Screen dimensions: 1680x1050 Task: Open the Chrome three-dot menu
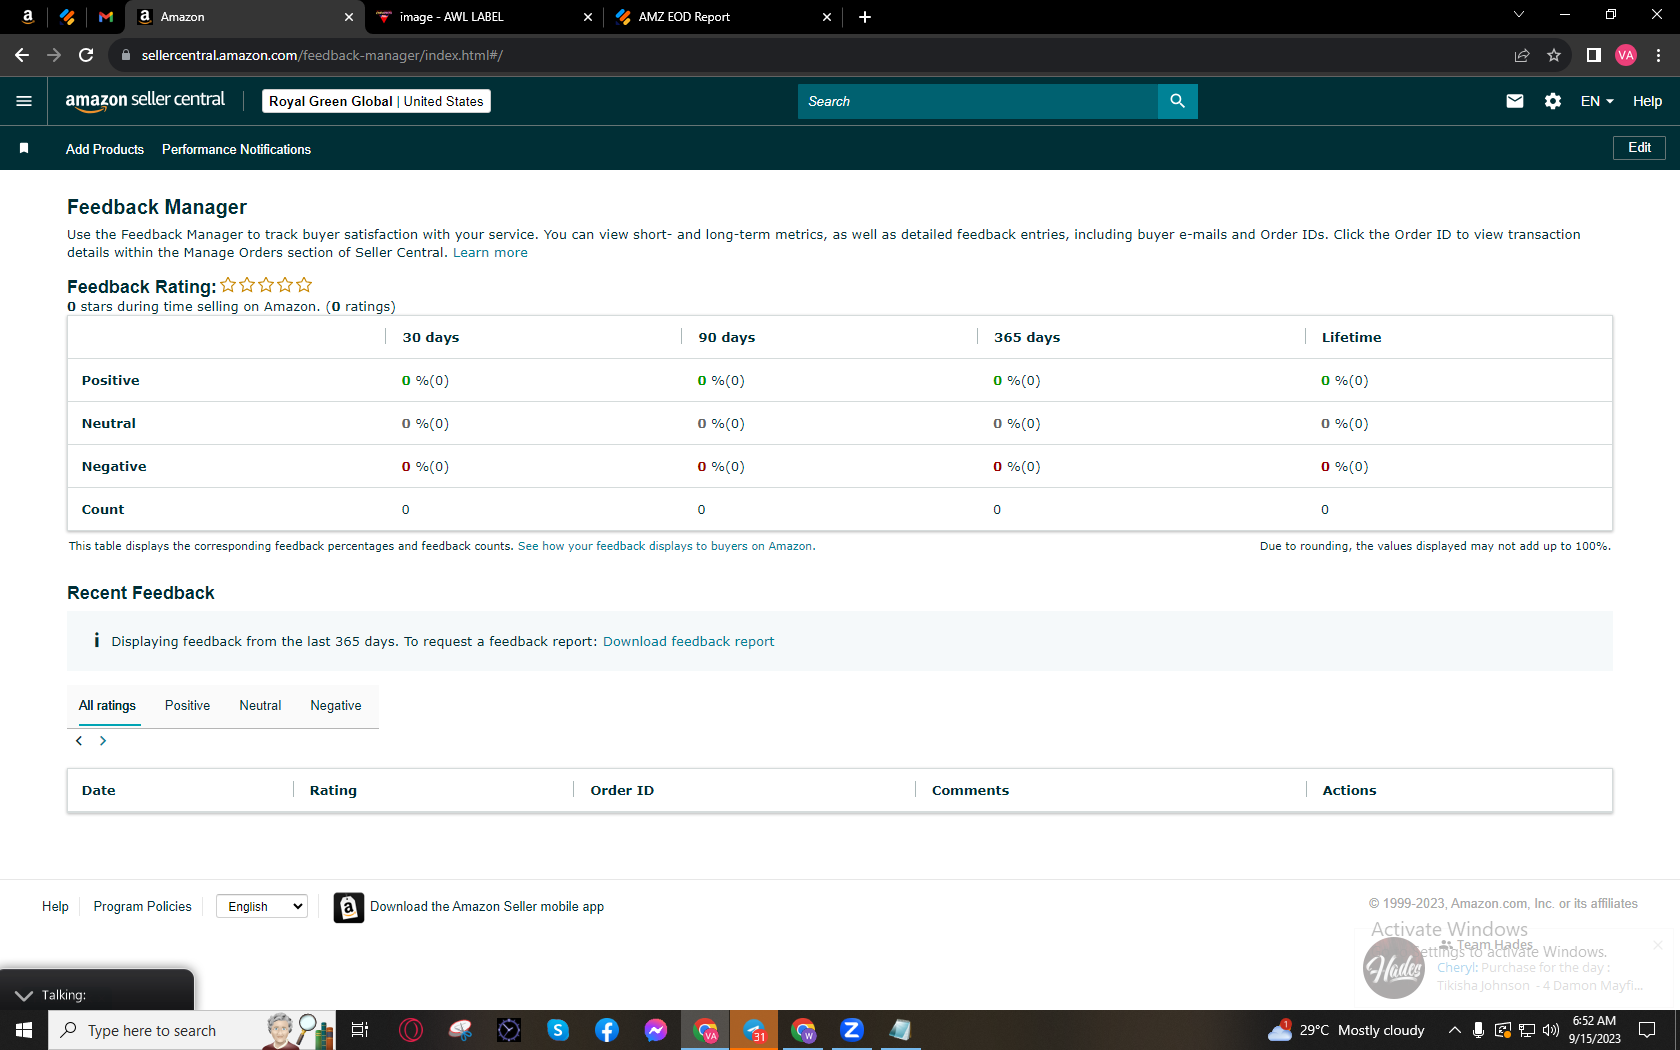tap(1659, 55)
